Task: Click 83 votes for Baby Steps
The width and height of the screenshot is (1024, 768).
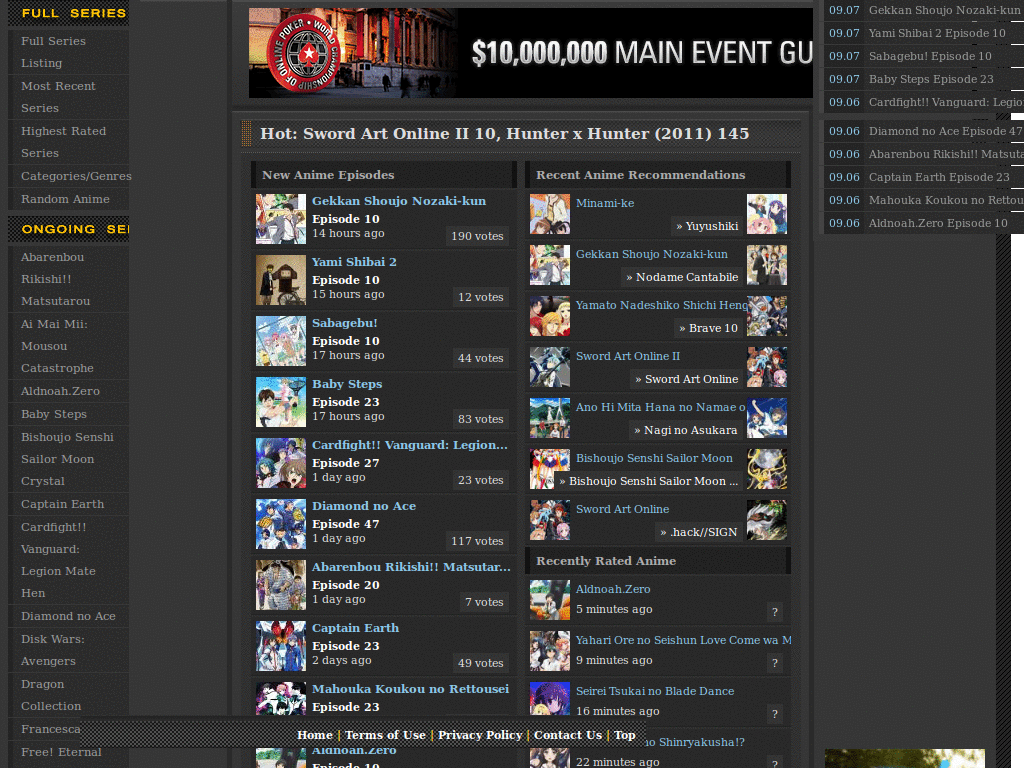Action: (481, 419)
